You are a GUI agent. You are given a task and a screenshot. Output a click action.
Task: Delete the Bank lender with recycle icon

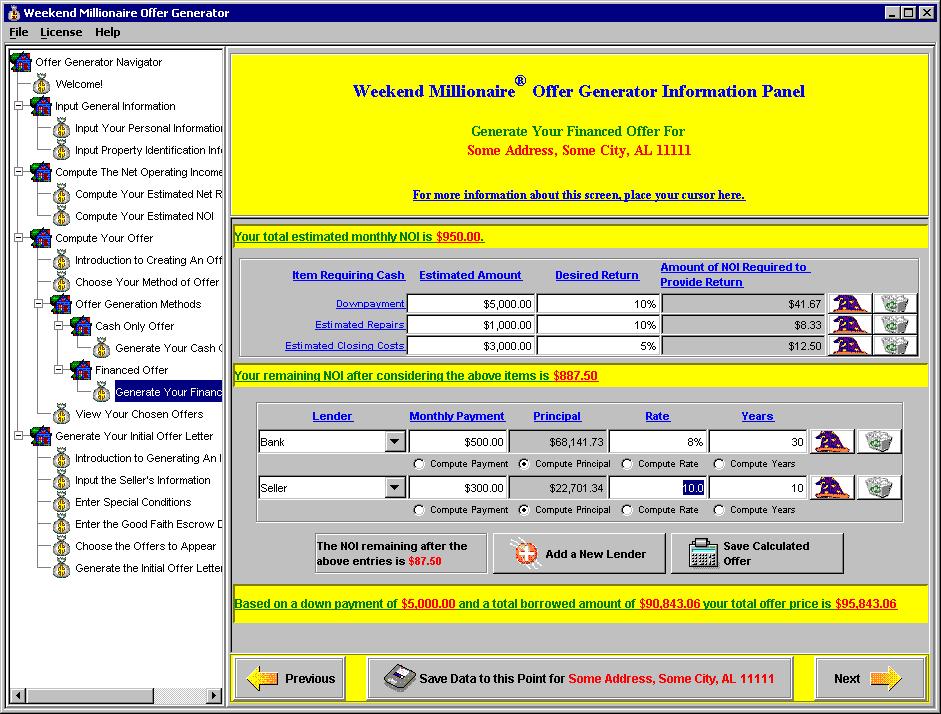tap(879, 442)
